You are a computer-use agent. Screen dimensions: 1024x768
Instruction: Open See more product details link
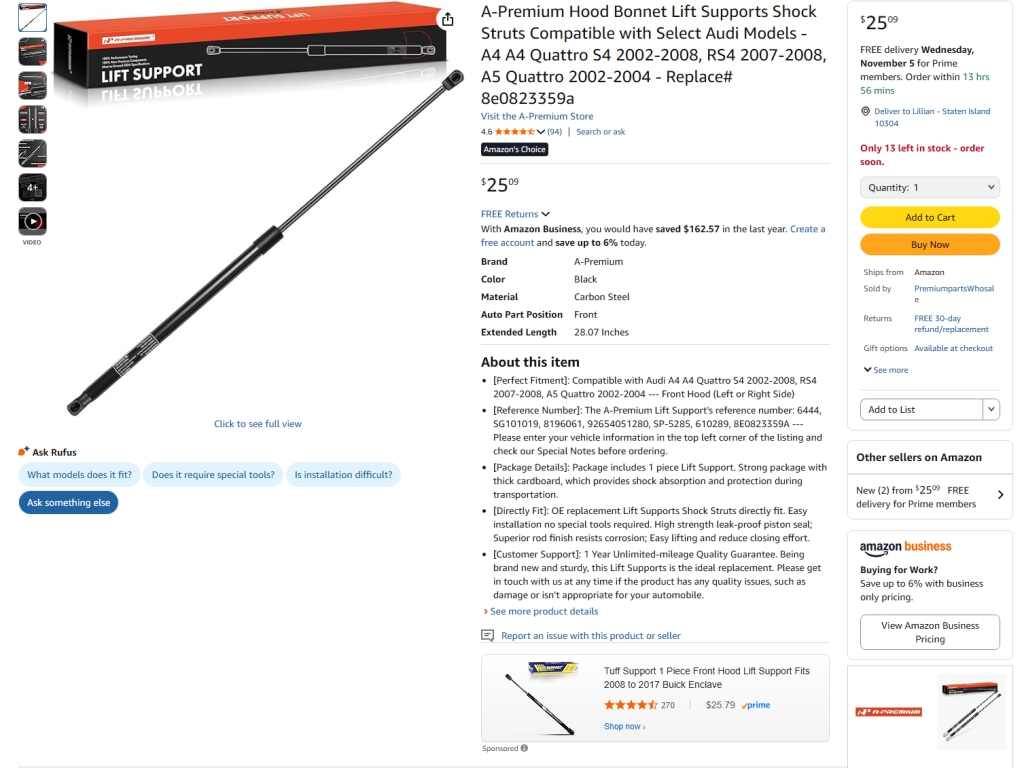coord(544,611)
